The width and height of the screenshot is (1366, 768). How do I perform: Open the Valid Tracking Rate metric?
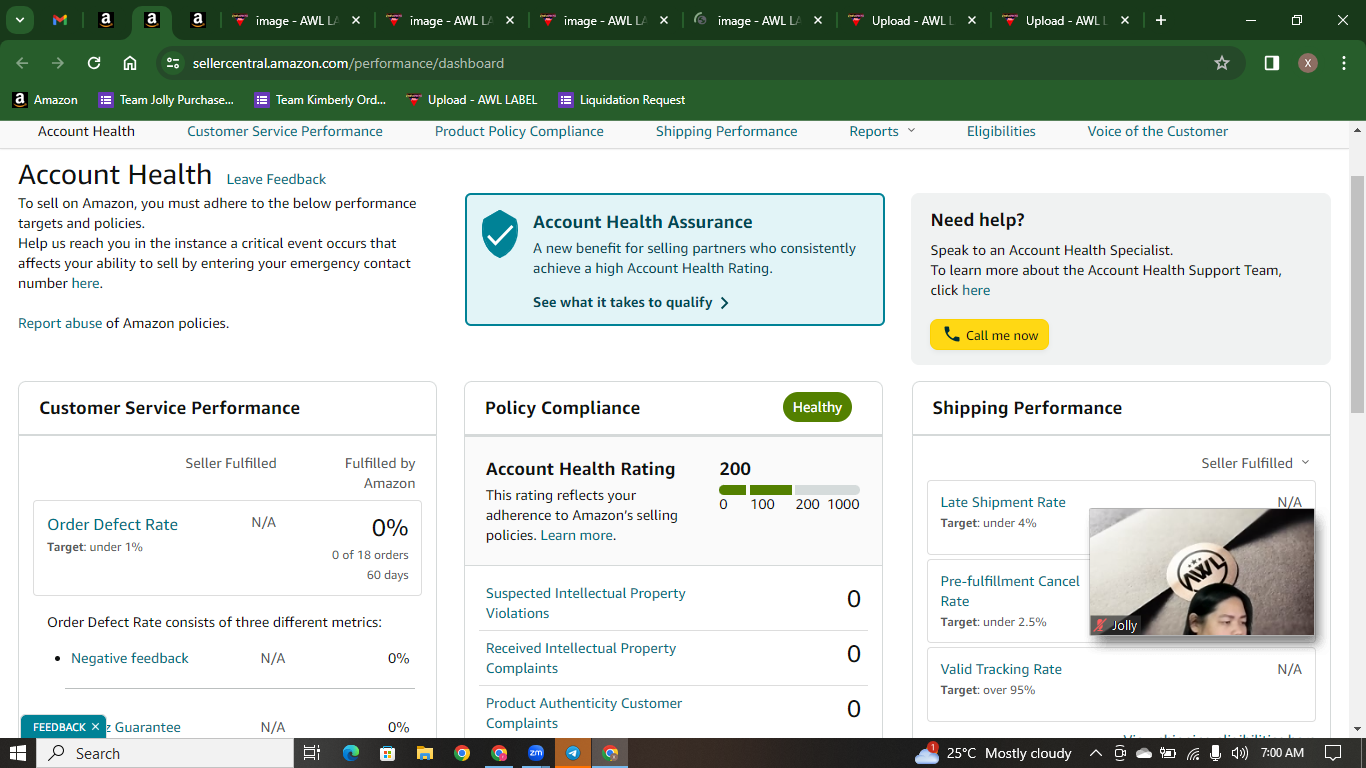[1001, 669]
